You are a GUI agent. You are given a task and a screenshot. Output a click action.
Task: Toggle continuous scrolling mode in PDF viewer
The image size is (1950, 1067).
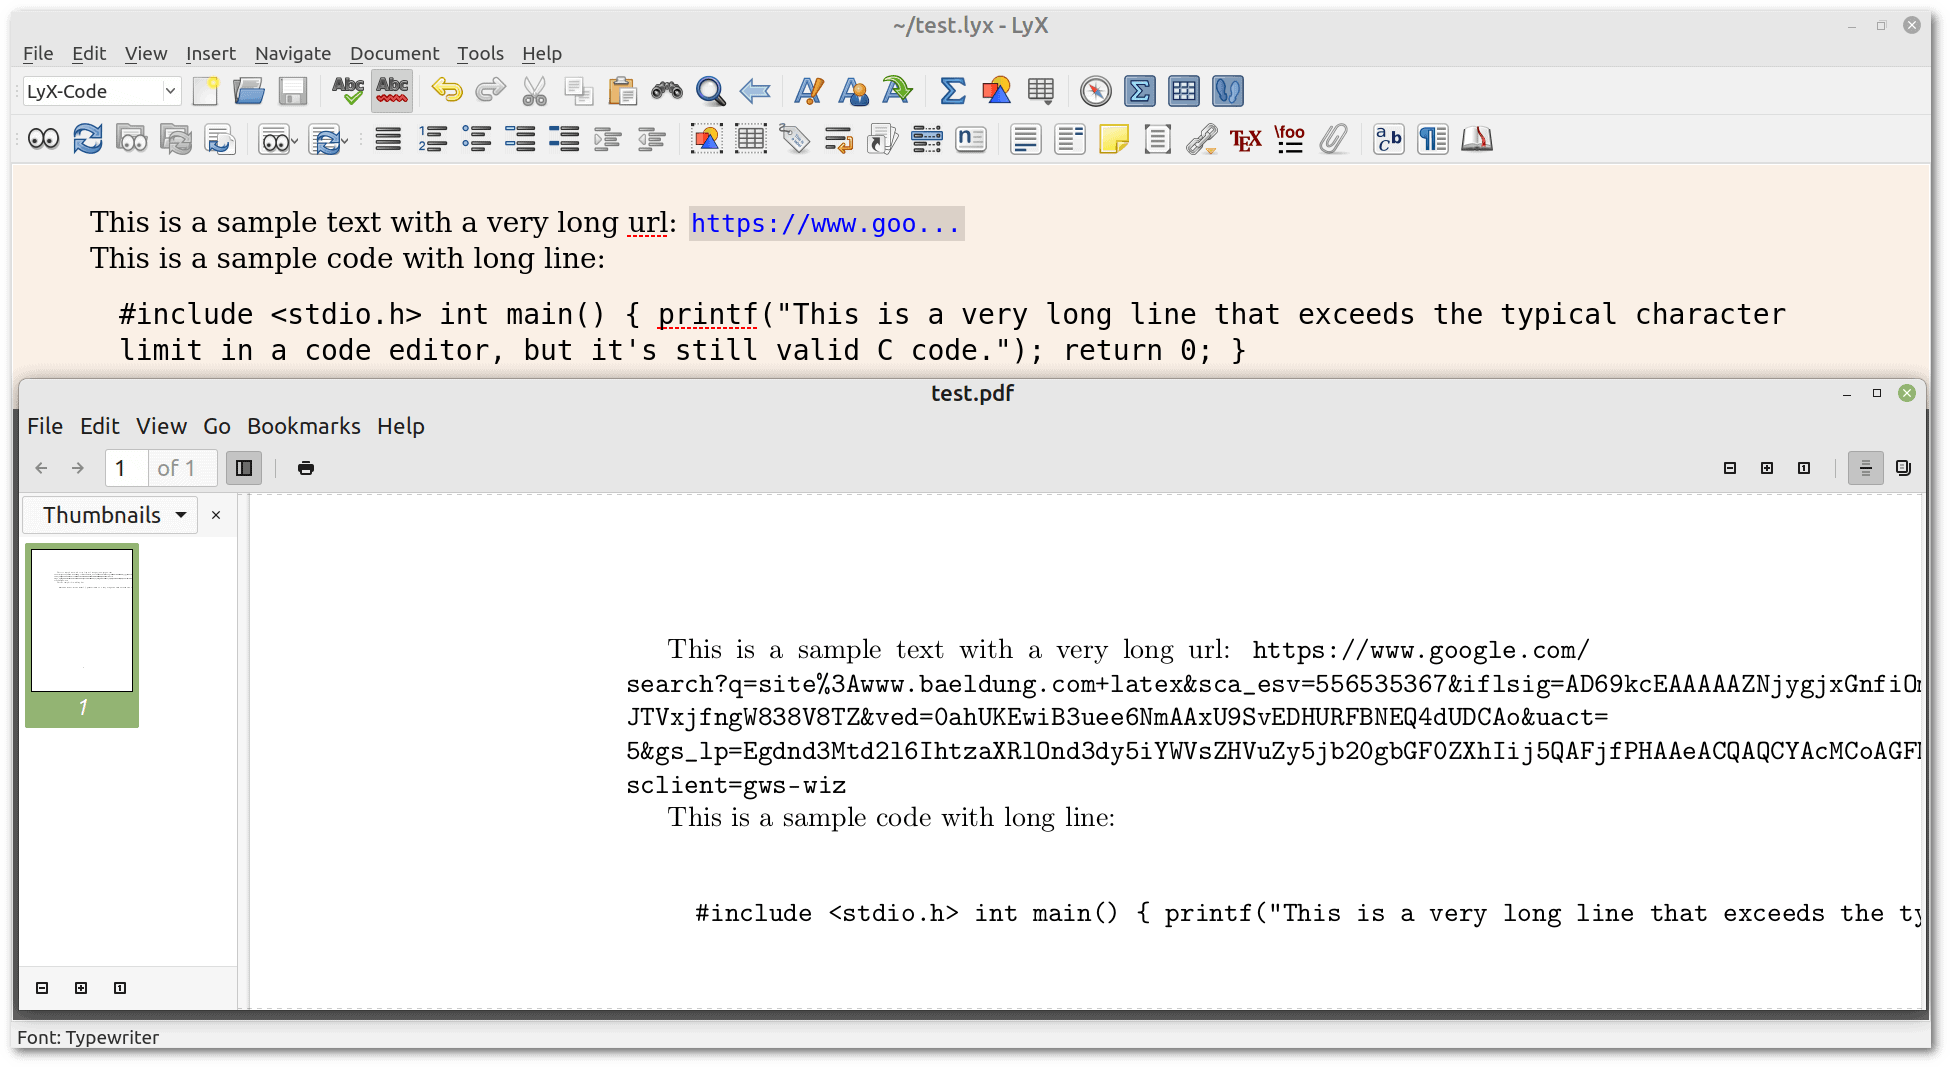pos(1865,468)
